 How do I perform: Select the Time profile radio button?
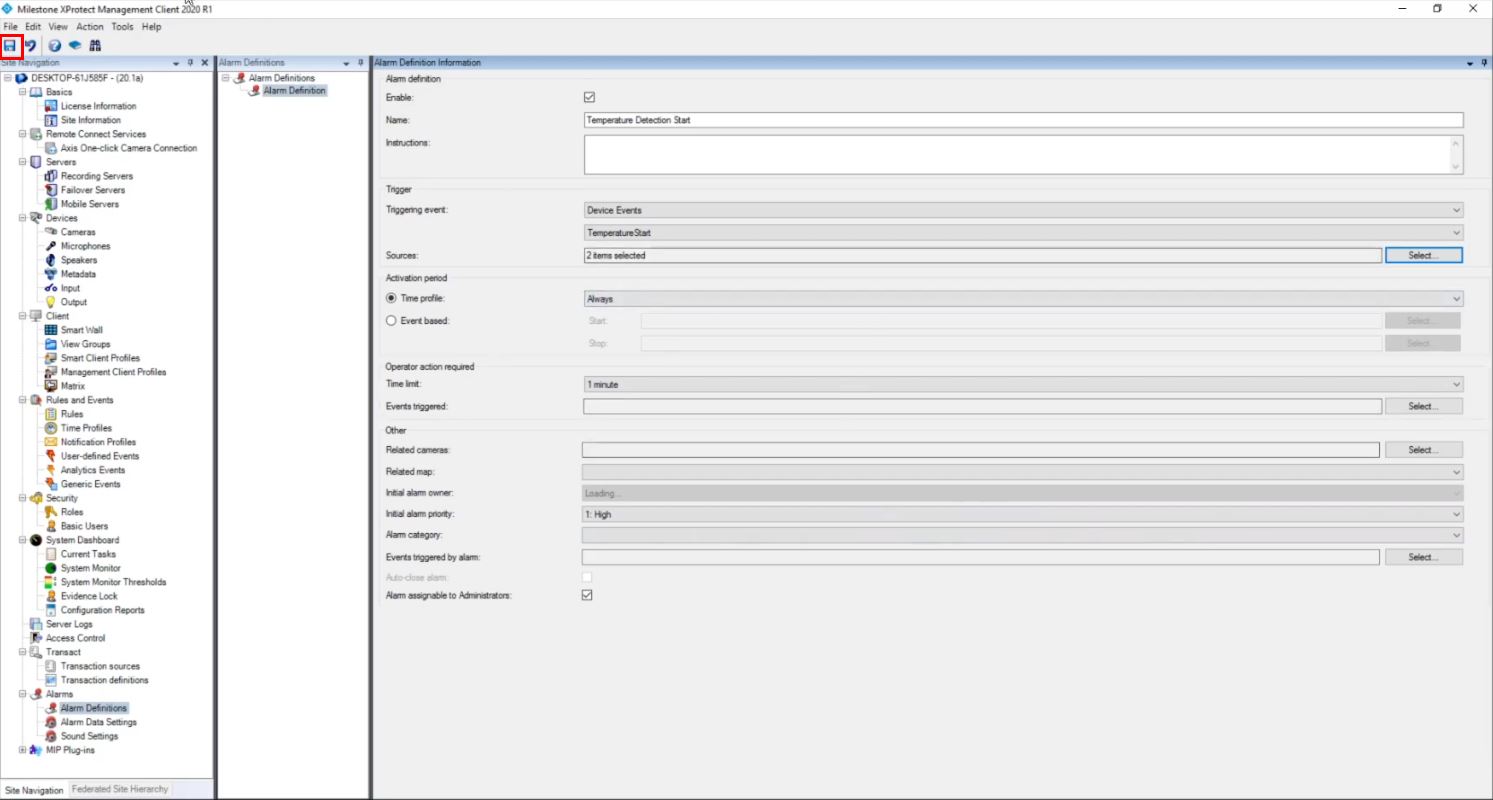tap(391, 298)
